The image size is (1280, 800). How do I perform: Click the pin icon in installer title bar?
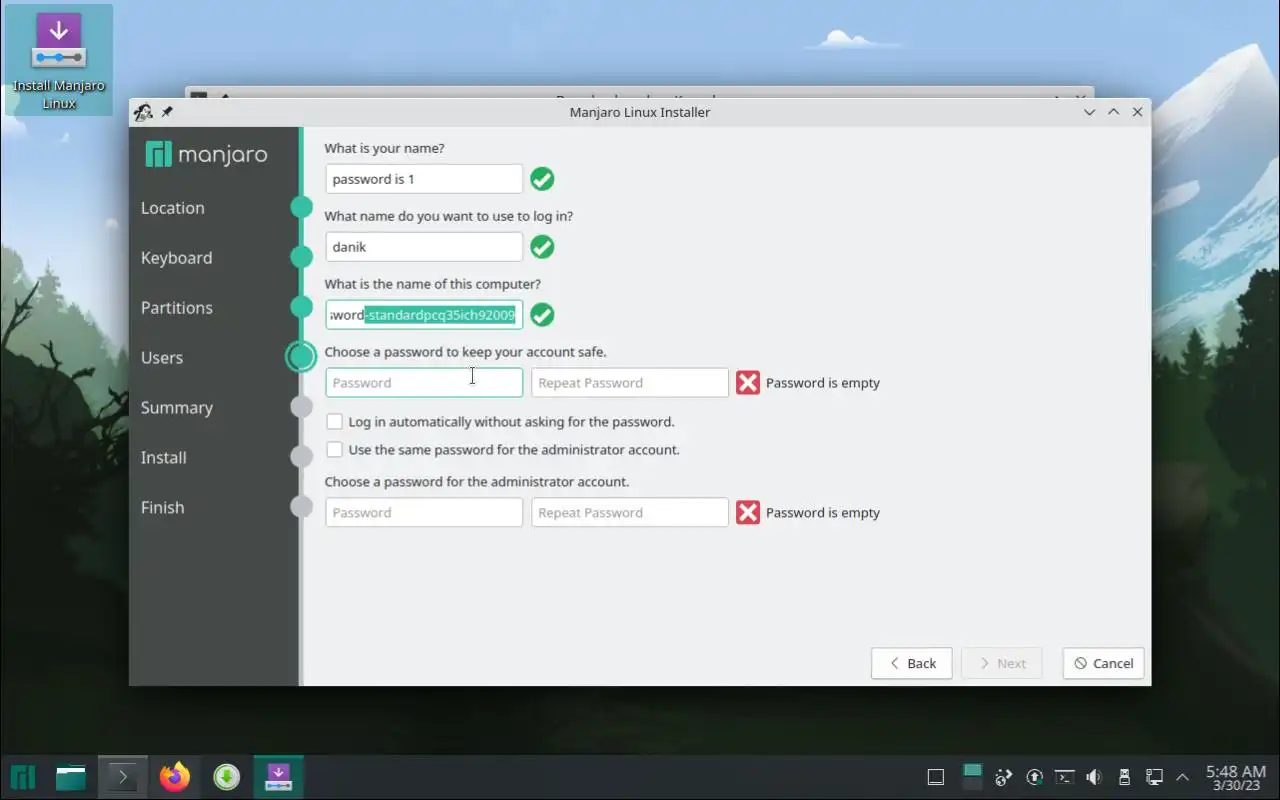(x=167, y=112)
